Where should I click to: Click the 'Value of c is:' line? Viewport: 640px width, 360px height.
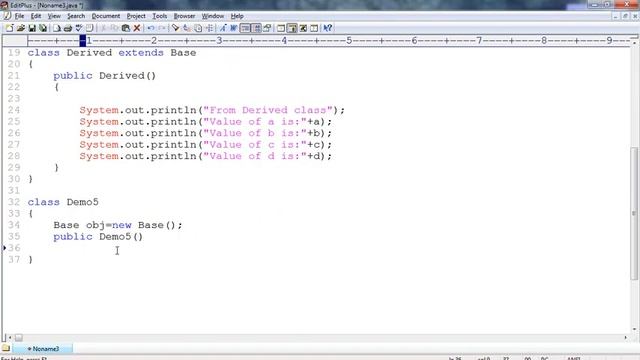(x=206, y=144)
